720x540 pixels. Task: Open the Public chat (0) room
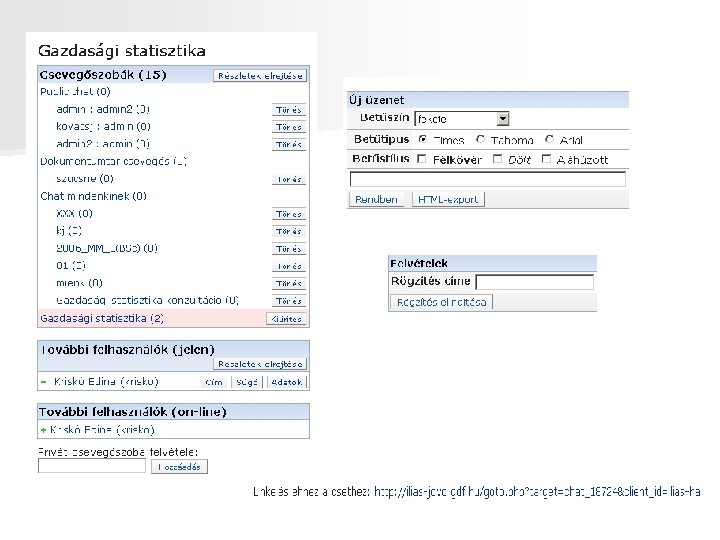75,92
